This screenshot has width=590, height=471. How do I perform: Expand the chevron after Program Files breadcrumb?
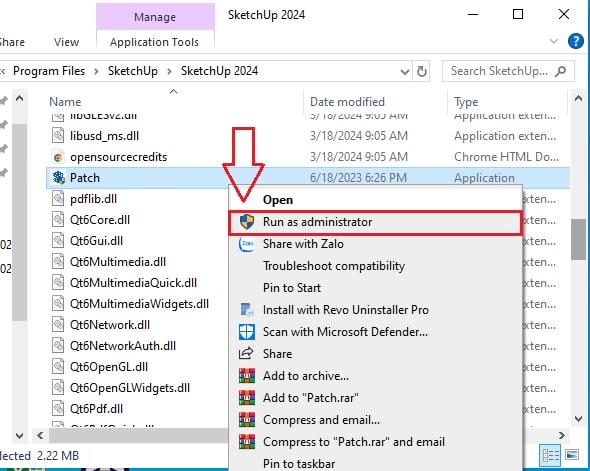(96, 71)
